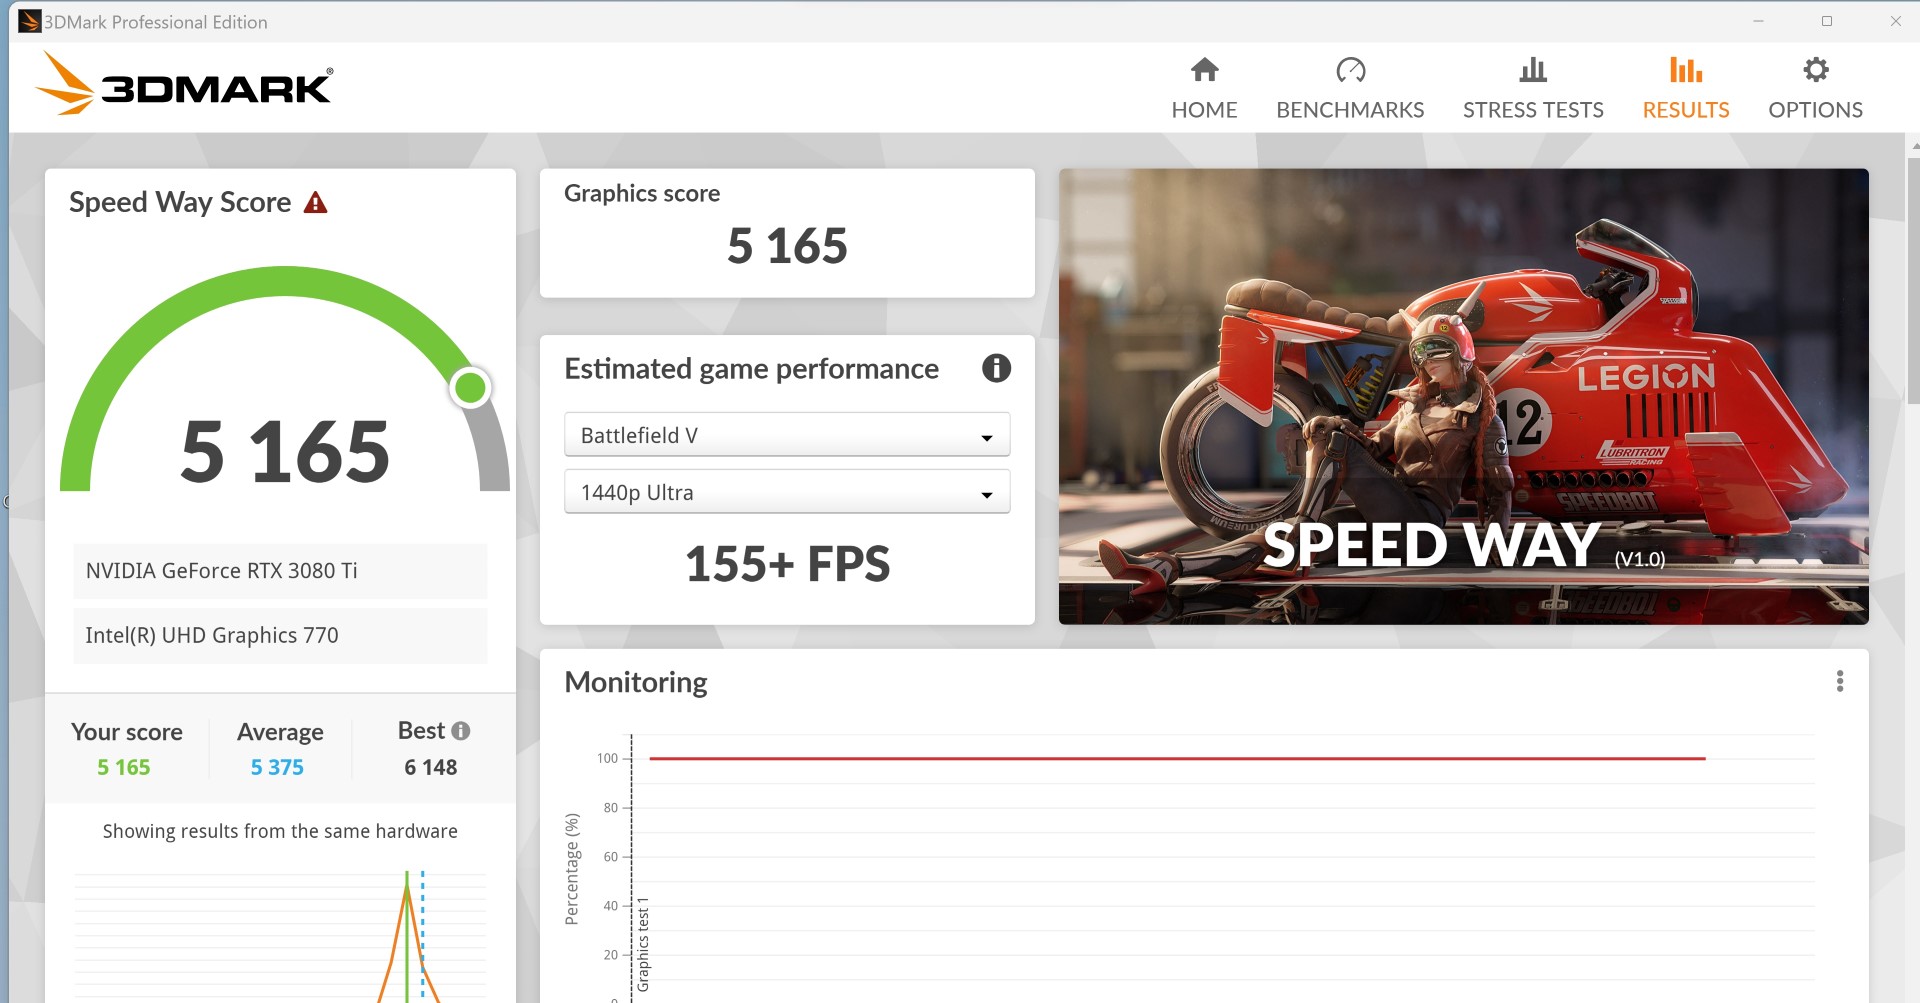The height and width of the screenshot is (1003, 1920).
Task: Select NVIDIA GeForce RTX 3080 Ti row
Action: (280, 571)
